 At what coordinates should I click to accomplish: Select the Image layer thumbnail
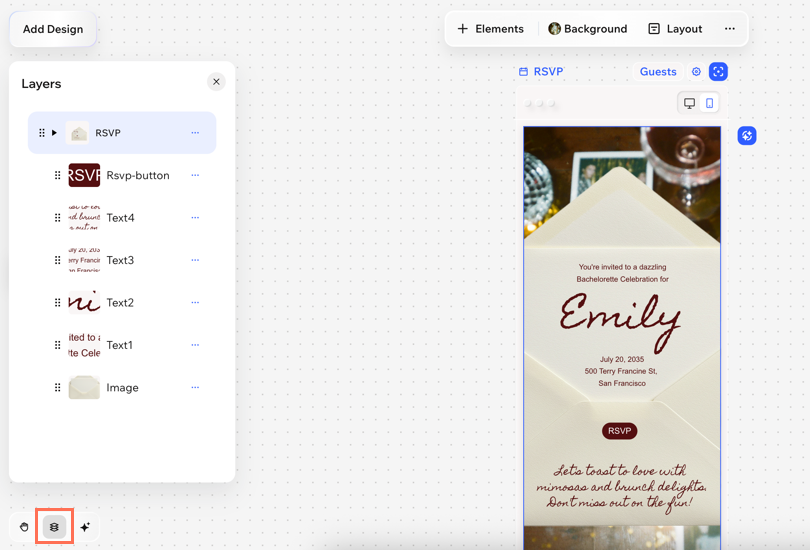[84, 387]
